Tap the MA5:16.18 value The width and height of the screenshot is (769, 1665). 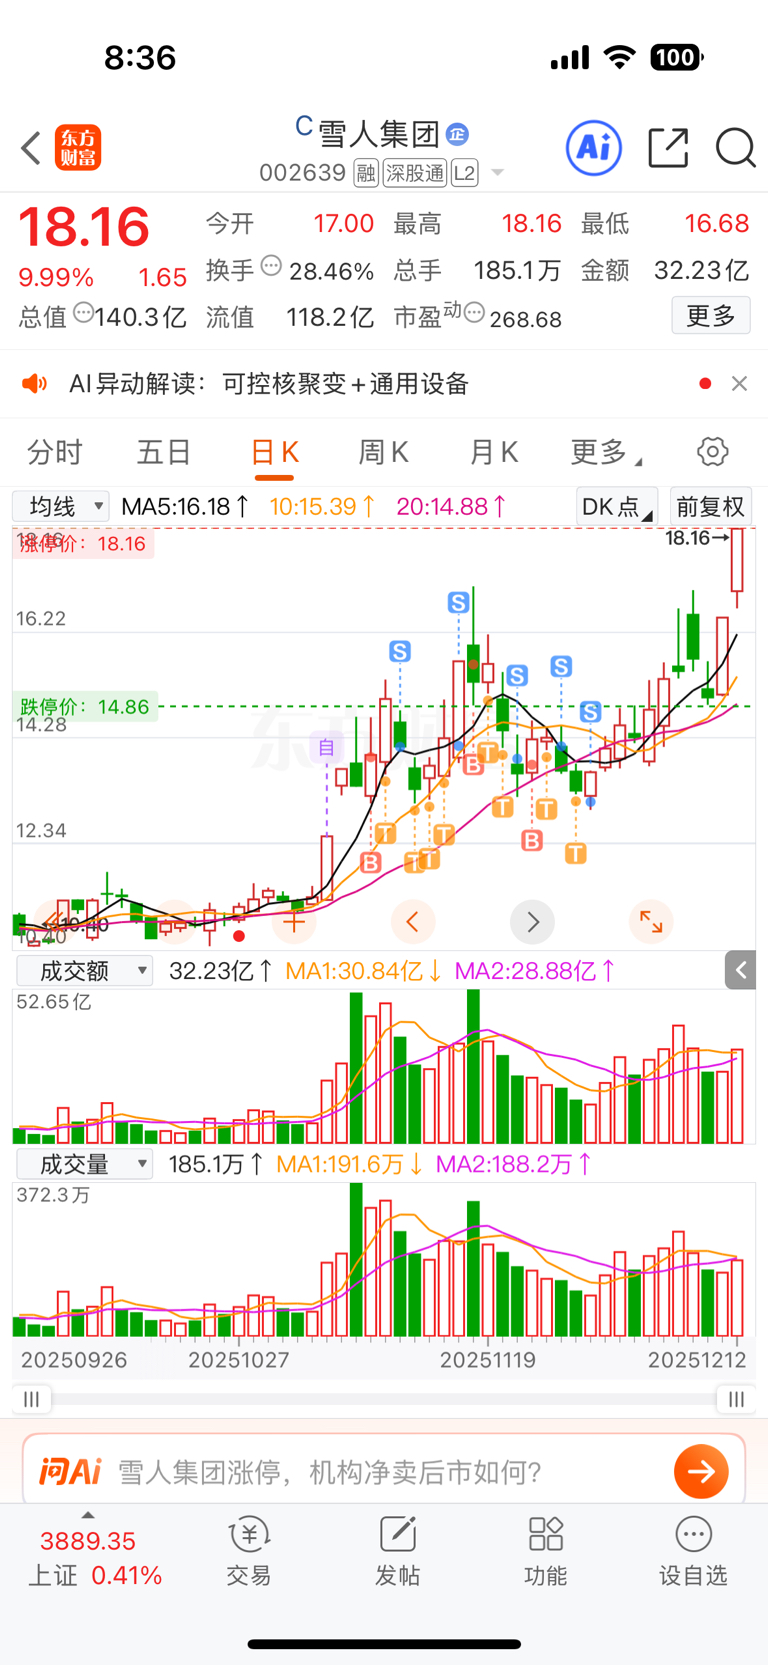coord(185,507)
